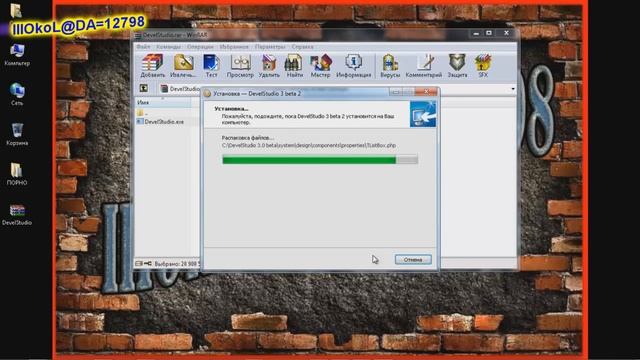Click the Найти (Find) toolbar icon

(294, 66)
